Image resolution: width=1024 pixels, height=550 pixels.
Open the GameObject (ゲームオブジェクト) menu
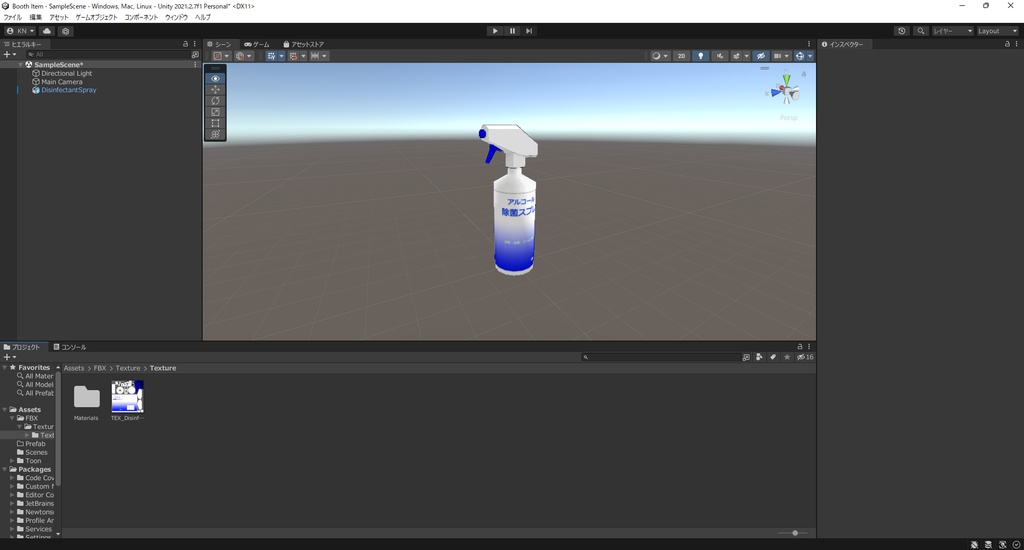click(x=96, y=17)
